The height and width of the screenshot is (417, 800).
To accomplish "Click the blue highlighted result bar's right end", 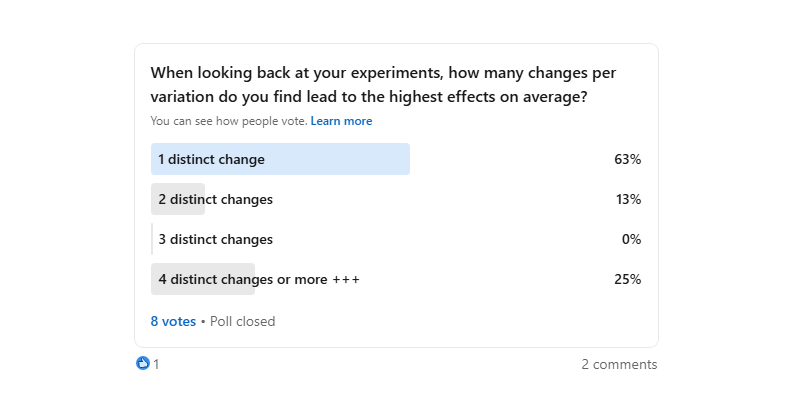I will (403, 159).
